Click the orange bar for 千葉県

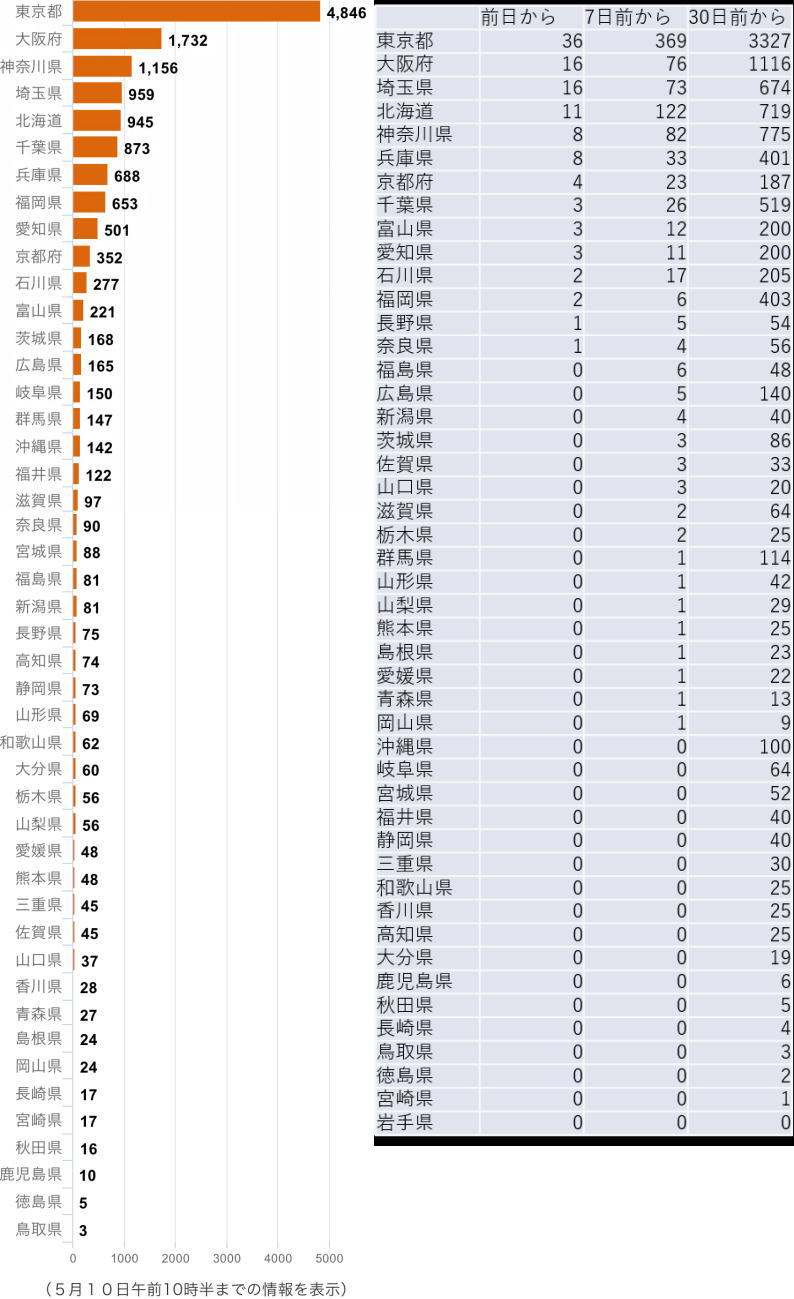pyautogui.click(x=95, y=147)
